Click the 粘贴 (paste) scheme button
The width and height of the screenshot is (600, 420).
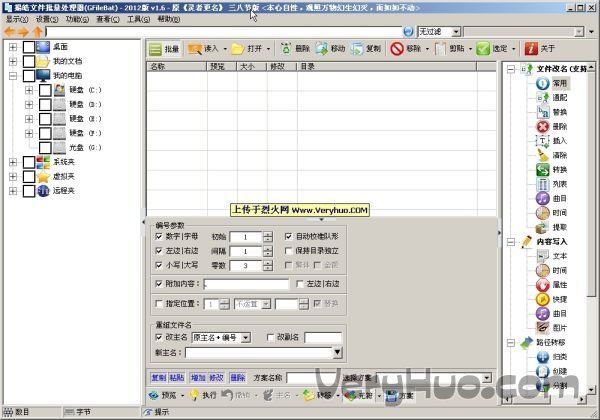[x=177, y=378]
